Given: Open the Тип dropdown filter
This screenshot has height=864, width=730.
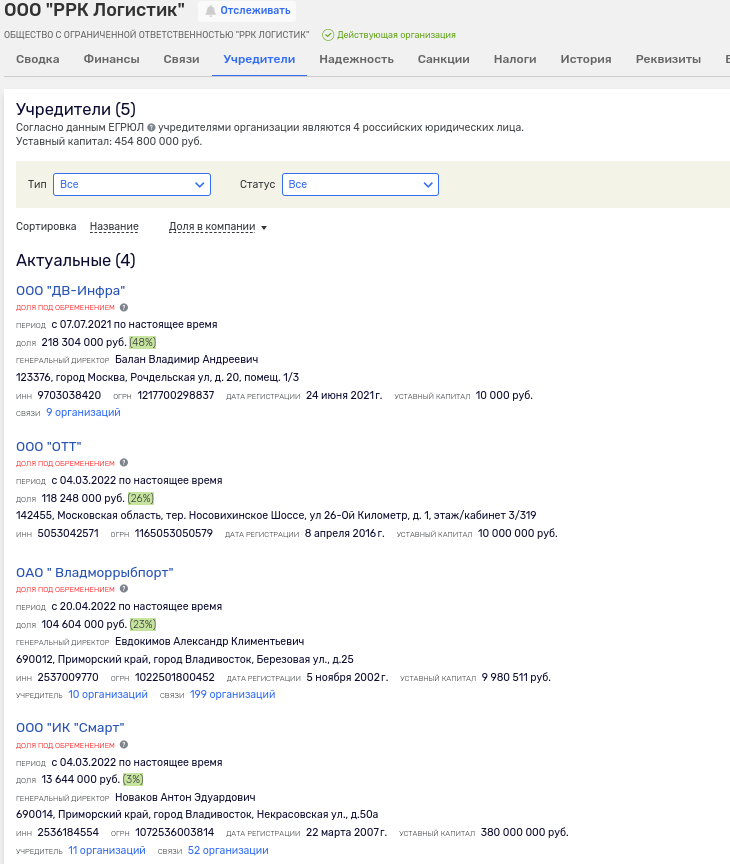Looking at the screenshot, I should coord(133,184).
